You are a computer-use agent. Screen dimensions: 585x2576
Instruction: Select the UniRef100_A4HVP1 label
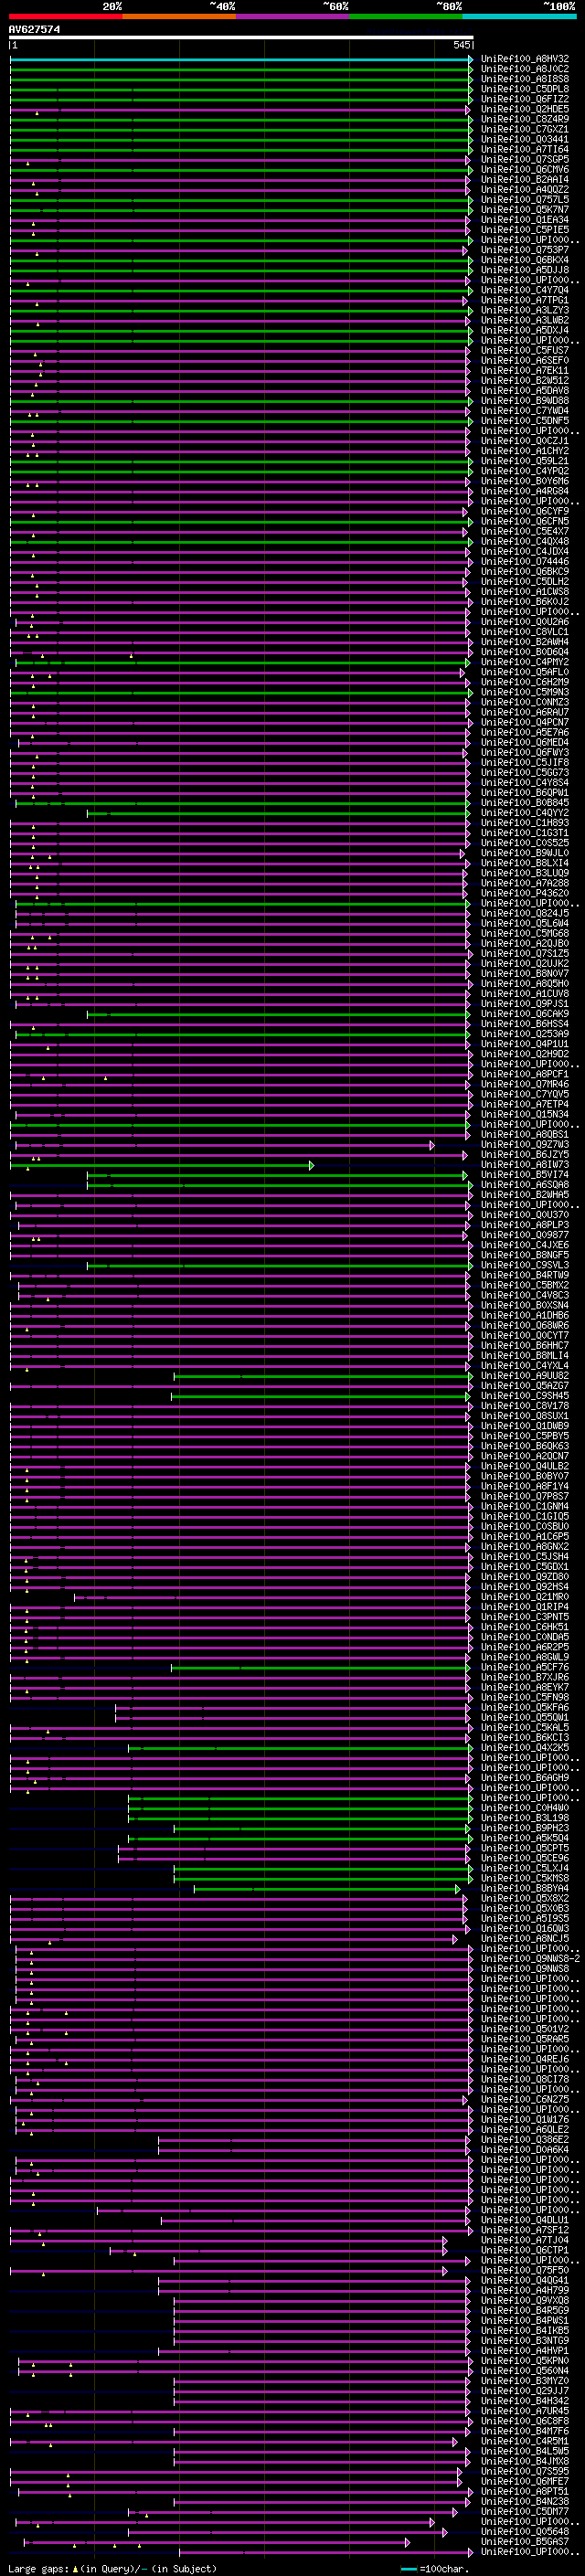pos(525,2350)
